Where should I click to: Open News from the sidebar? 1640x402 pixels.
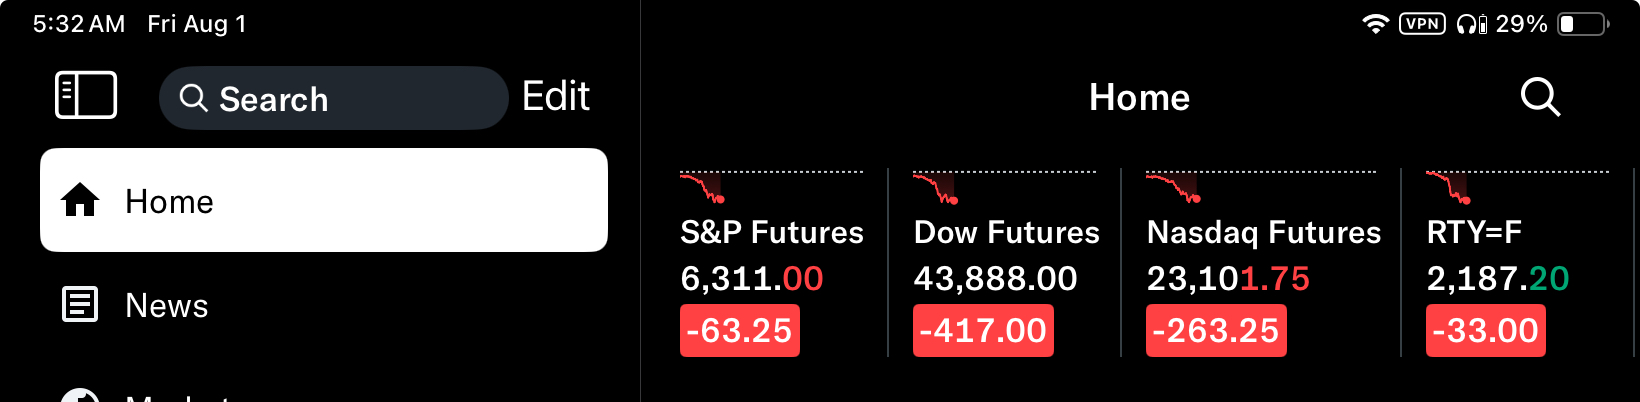click(166, 305)
